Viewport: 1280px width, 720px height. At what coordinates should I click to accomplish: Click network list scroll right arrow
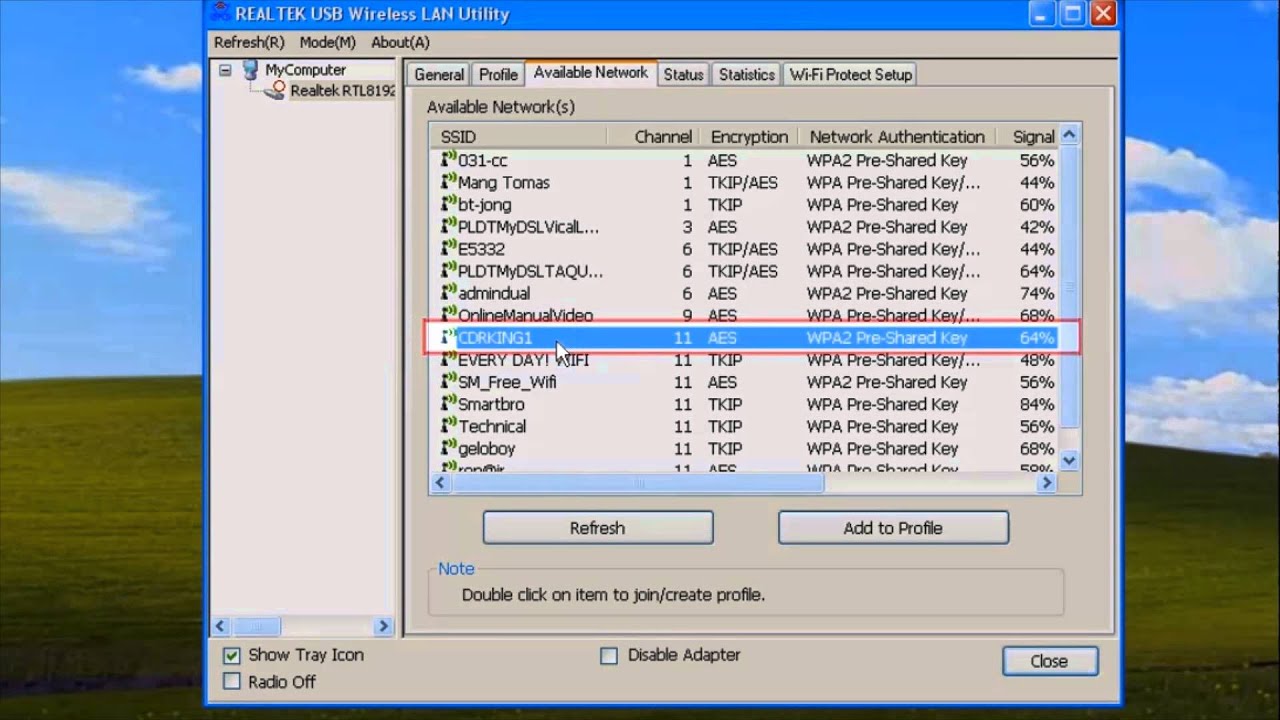click(x=1047, y=483)
